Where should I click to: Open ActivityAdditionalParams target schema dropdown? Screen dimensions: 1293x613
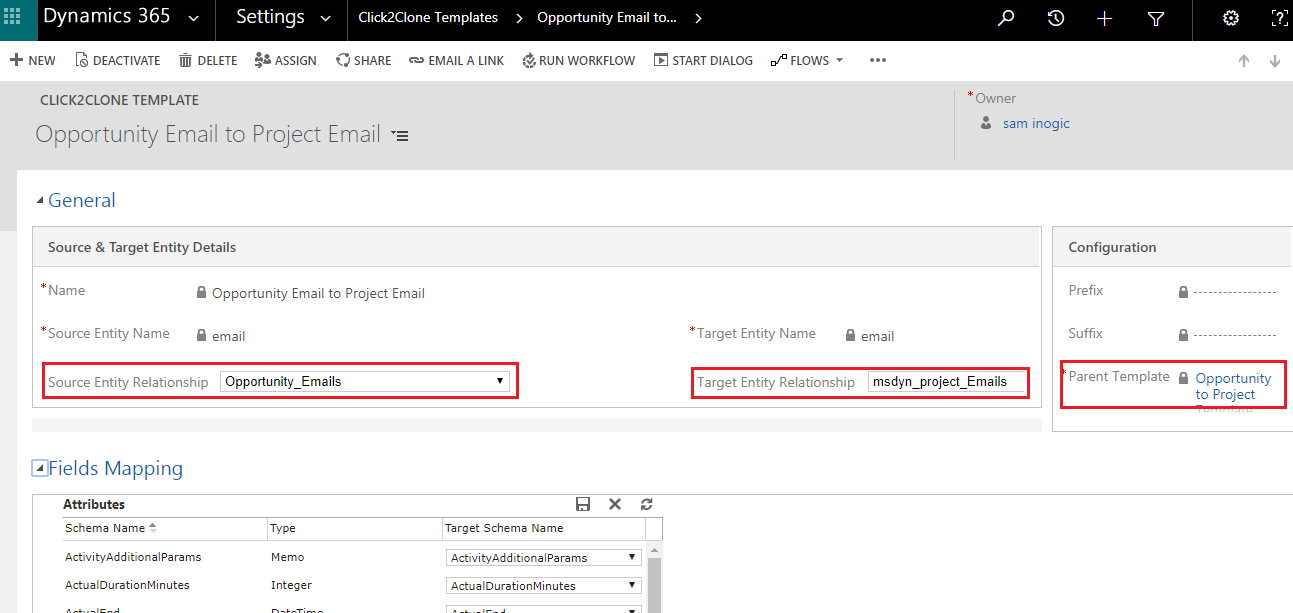tap(543, 557)
